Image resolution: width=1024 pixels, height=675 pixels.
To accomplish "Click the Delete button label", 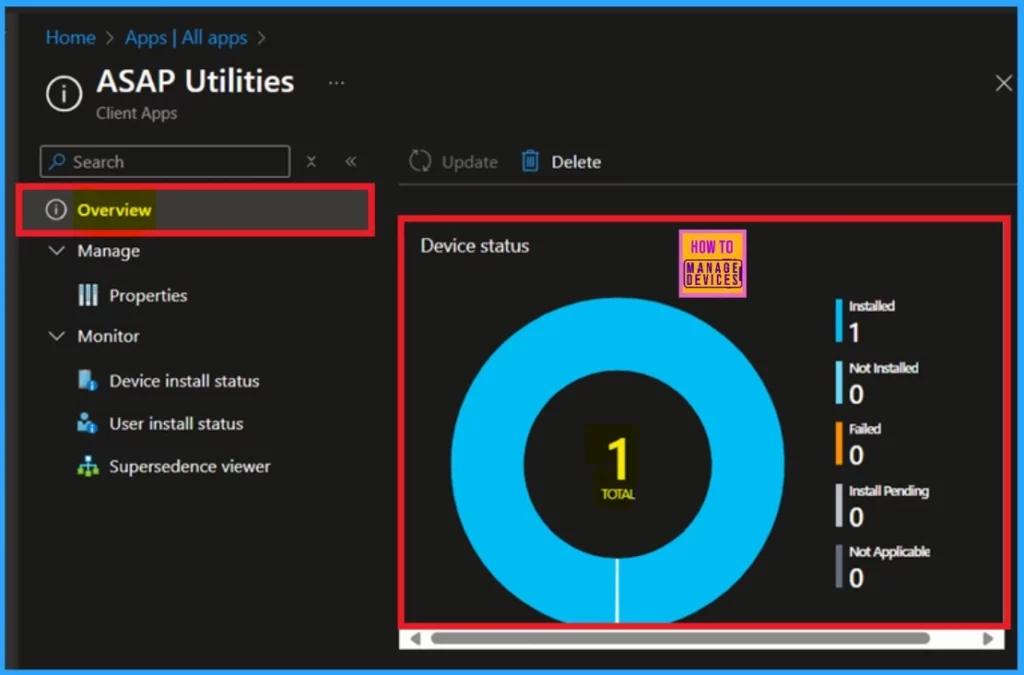I will (x=576, y=162).
